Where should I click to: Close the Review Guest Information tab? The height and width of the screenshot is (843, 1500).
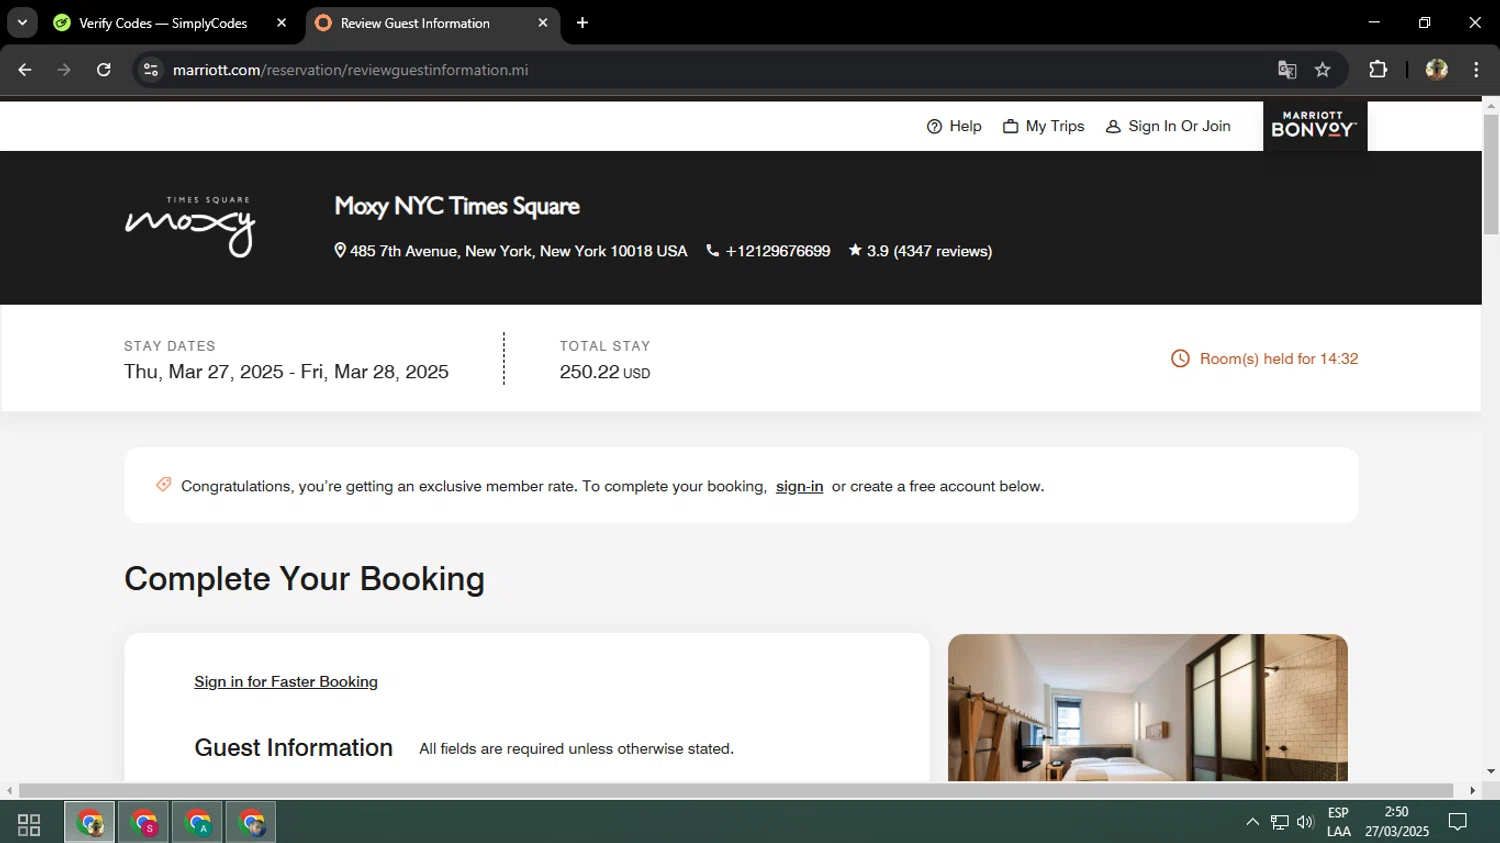pyautogui.click(x=543, y=23)
